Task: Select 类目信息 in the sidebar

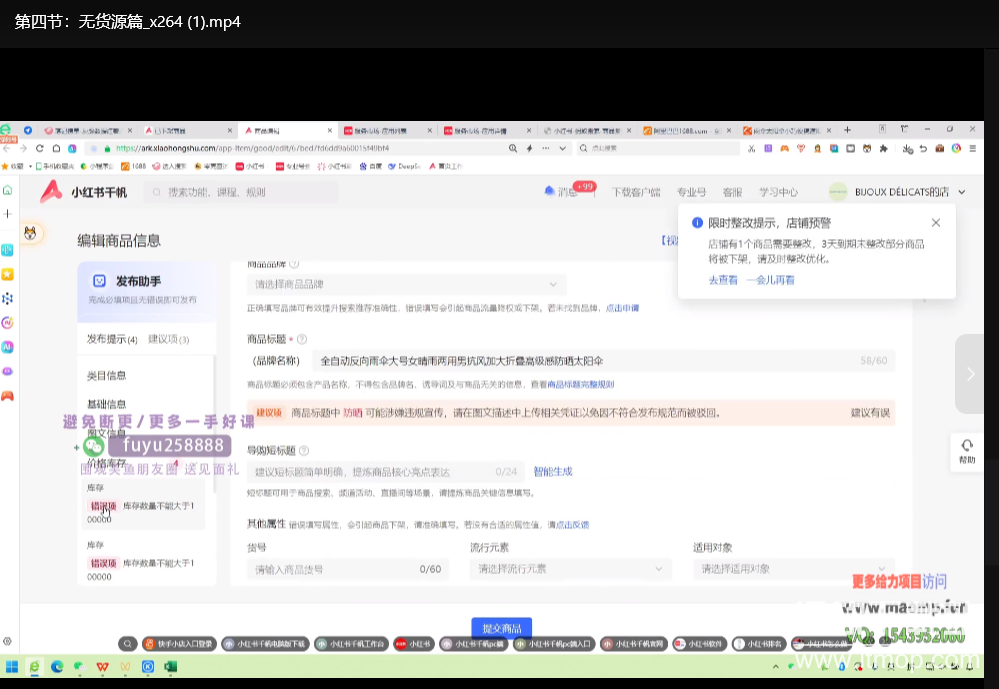Action: click(107, 376)
